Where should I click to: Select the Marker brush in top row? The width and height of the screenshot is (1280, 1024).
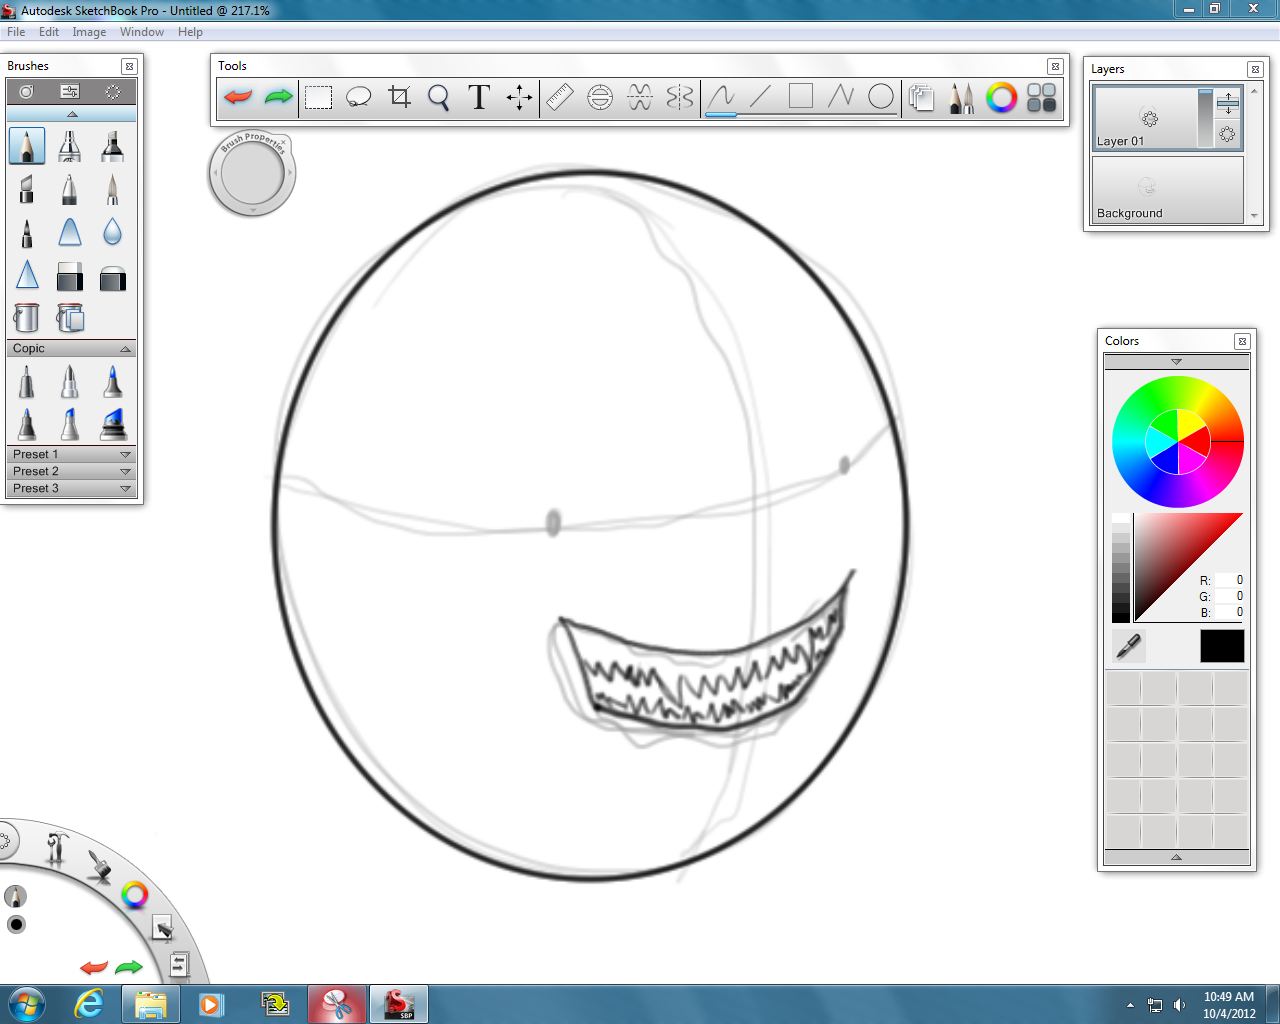pyautogui.click(x=112, y=146)
